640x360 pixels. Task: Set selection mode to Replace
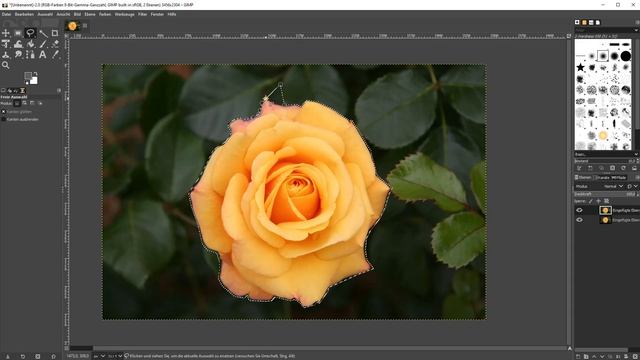(17, 103)
